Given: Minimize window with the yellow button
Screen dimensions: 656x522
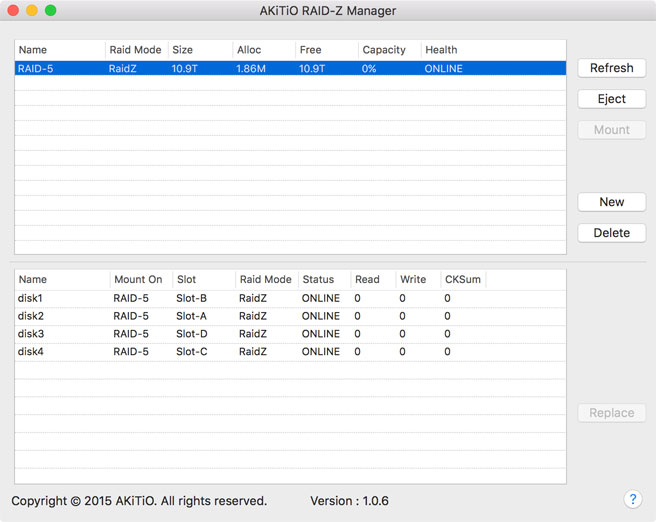Looking at the screenshot, I should coord(31,10).
